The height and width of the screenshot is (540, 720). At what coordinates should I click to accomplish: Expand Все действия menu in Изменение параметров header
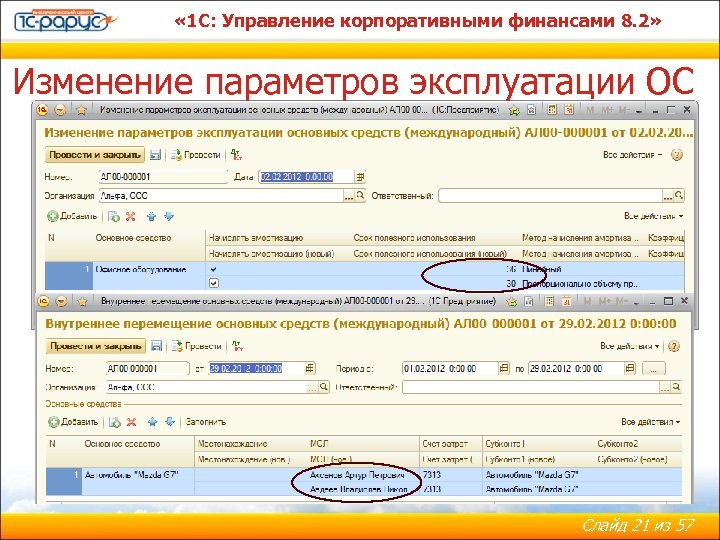click(x=632, y=155)
